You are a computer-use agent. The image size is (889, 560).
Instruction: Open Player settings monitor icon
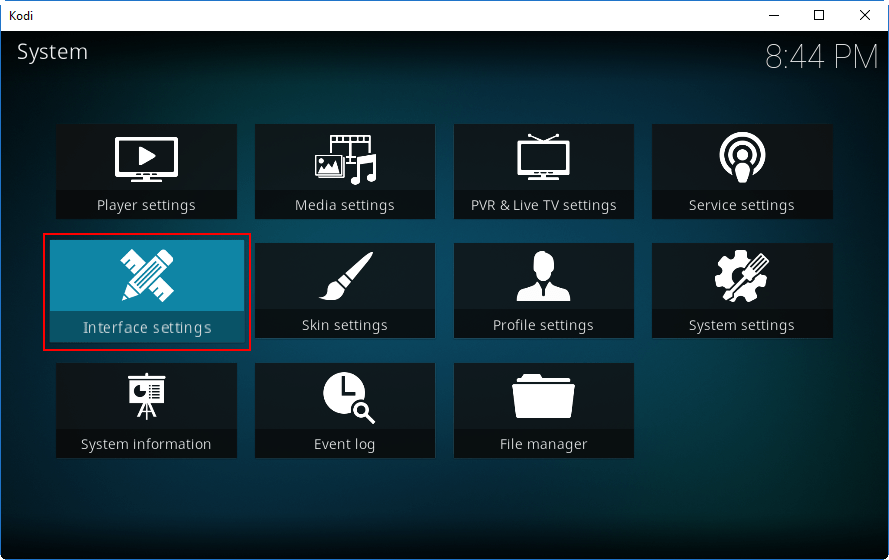tap(146, 159)
